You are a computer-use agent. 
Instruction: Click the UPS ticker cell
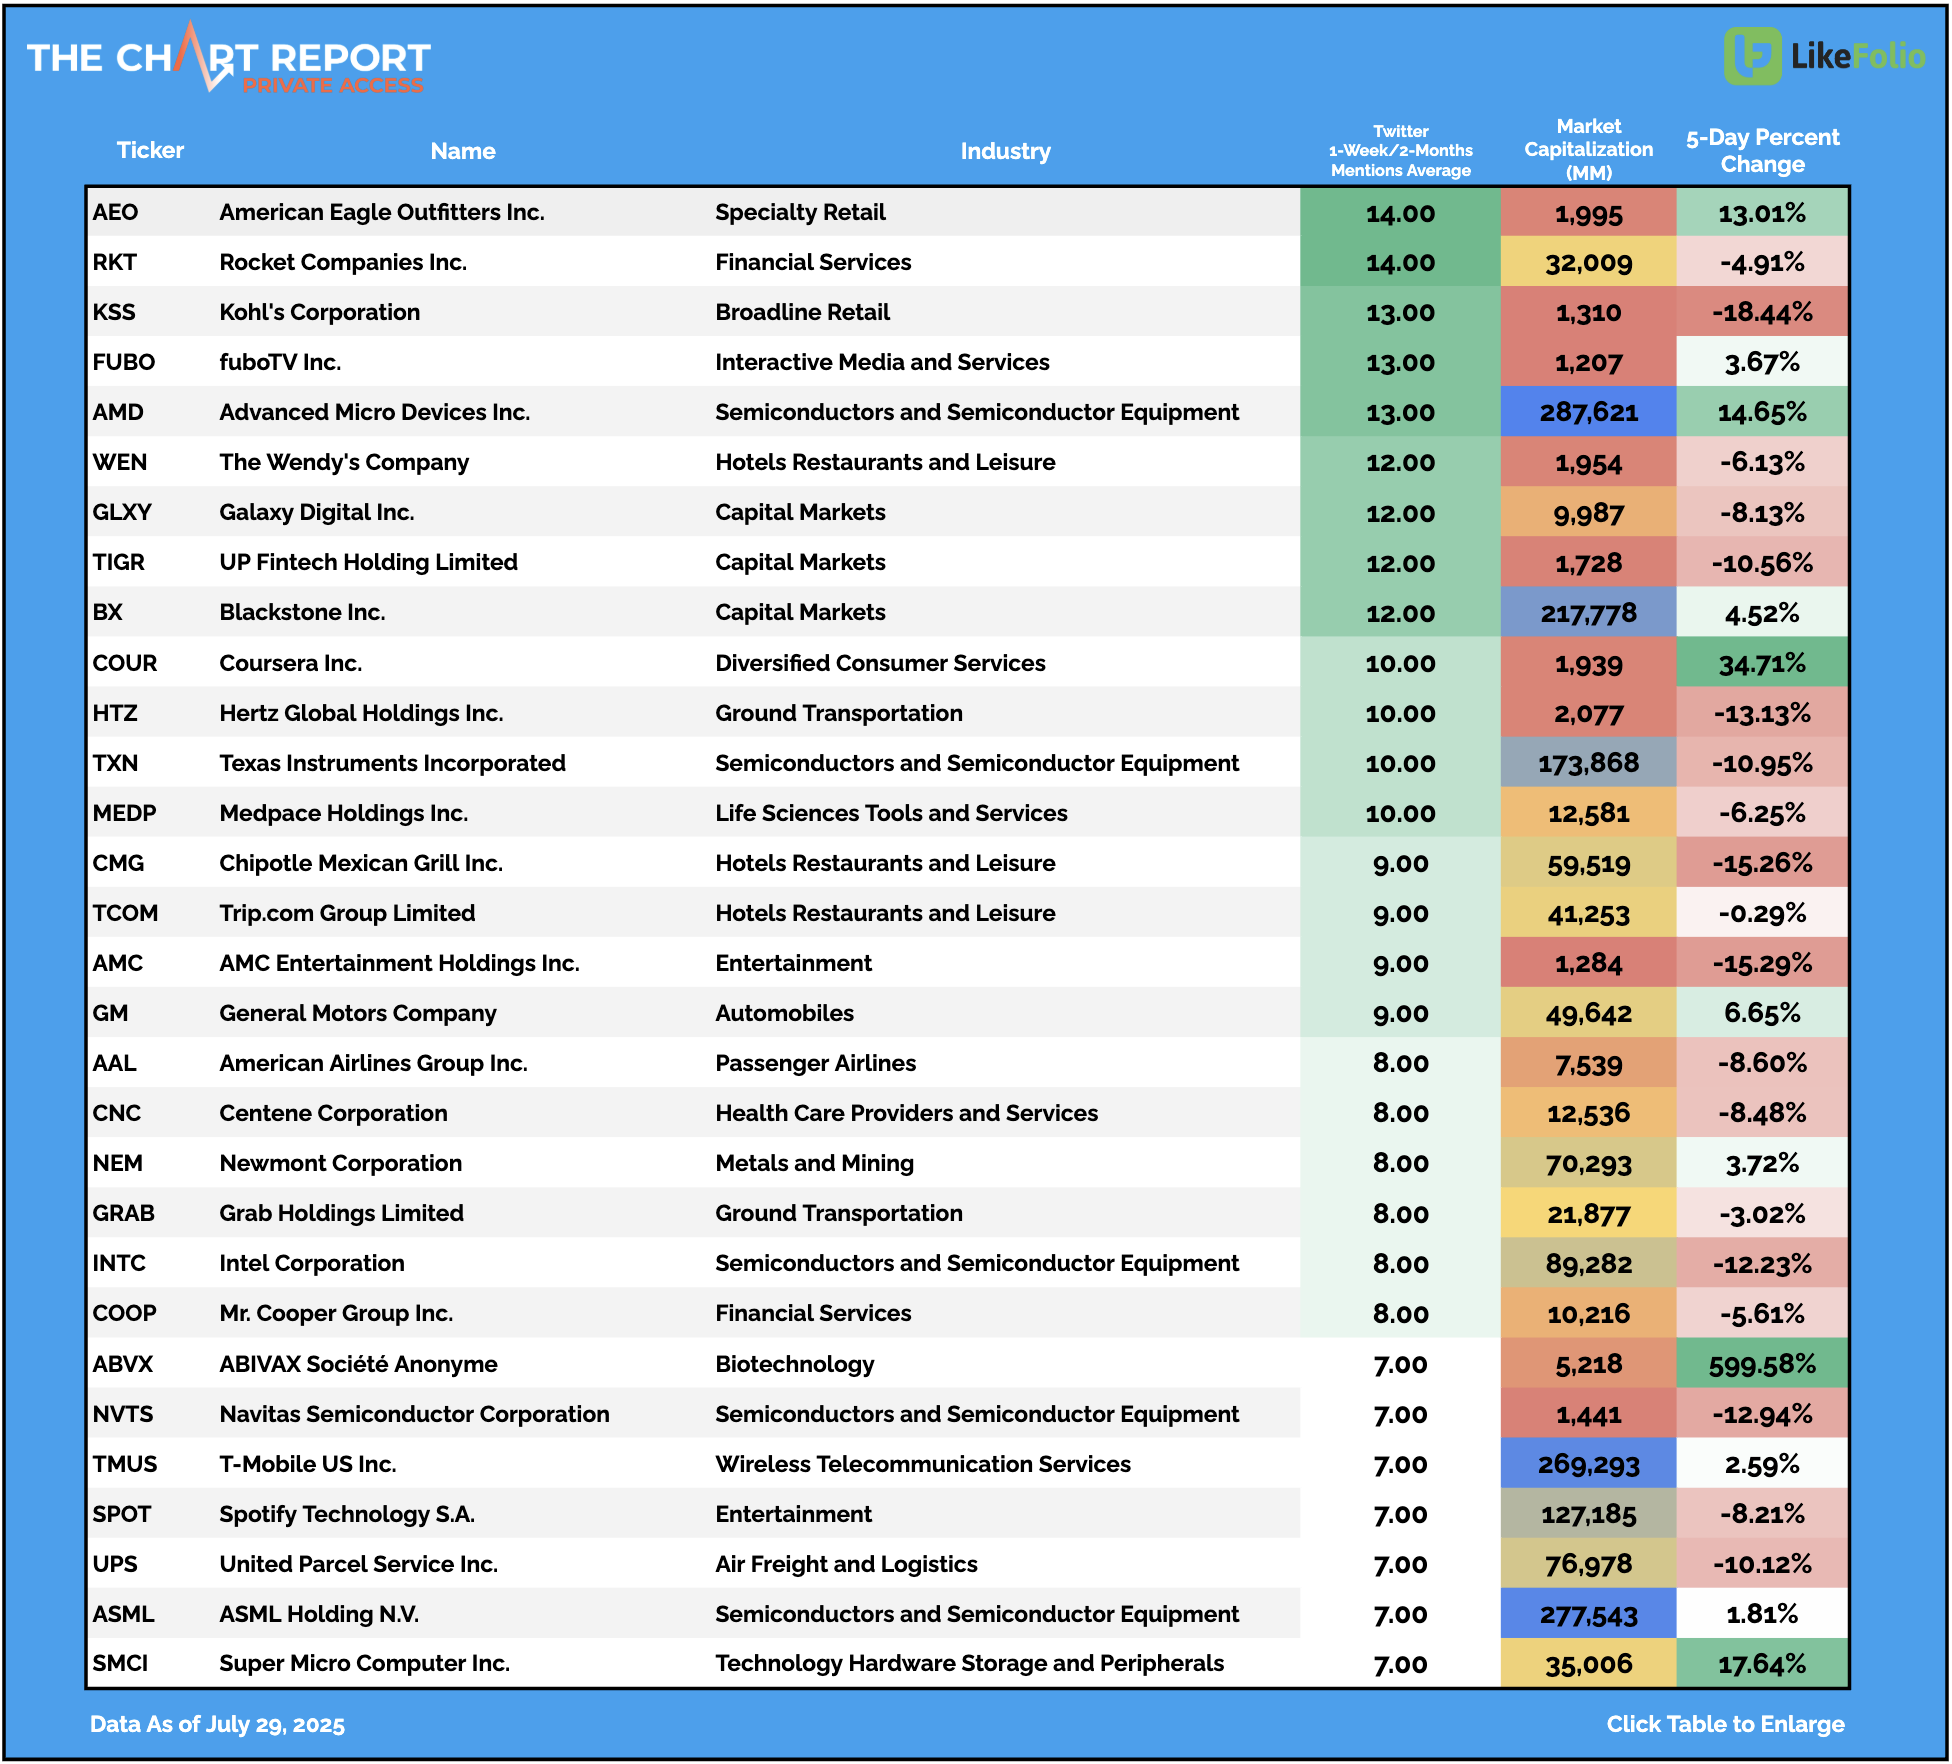point(115,1564)
